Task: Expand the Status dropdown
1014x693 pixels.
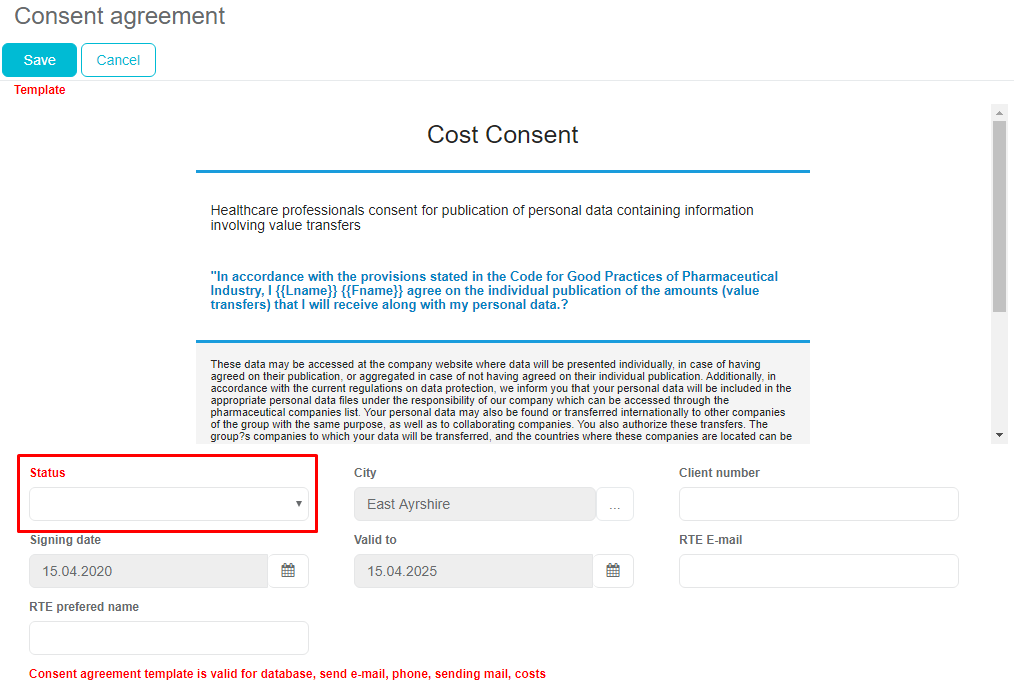Action: [169, 504]
